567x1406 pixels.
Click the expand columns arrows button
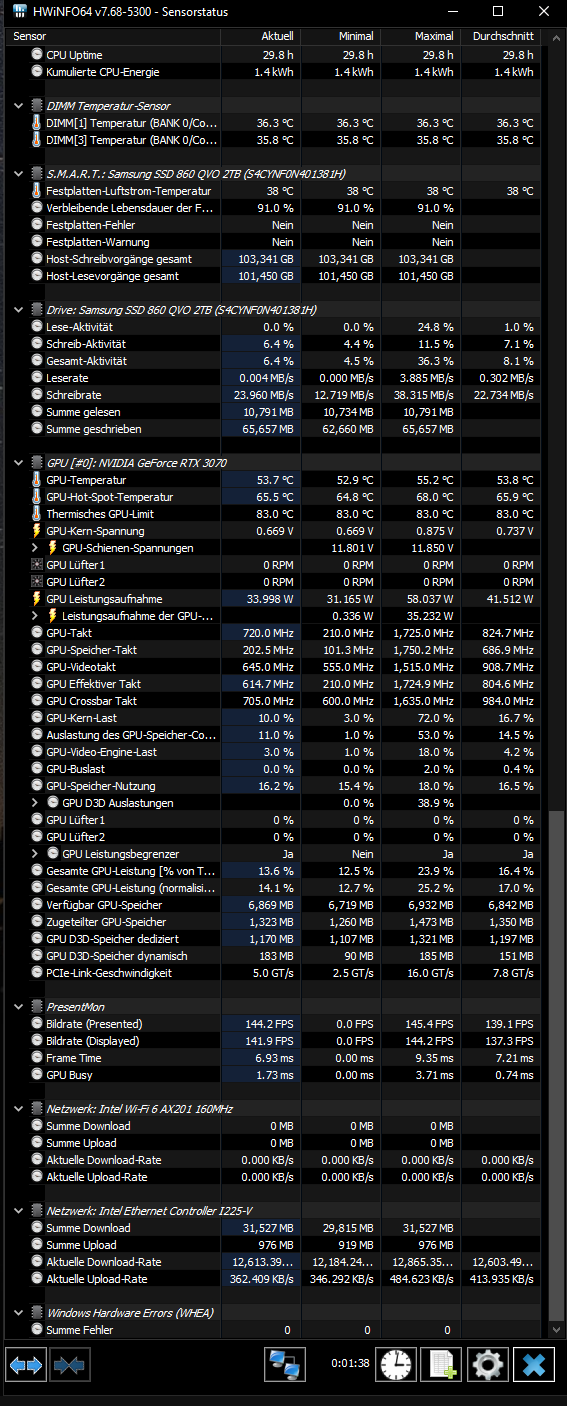(26, 1364)
